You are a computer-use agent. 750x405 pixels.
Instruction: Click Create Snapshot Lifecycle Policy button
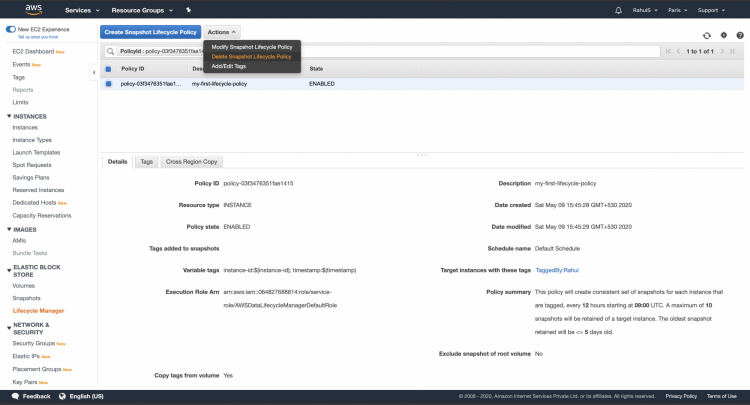click(150, 33)
